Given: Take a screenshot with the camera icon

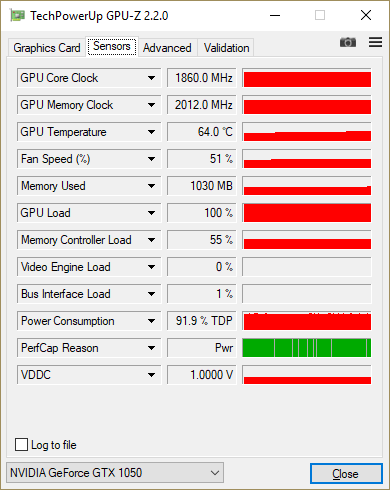Looking at the screenshot, I should [348, 42].
